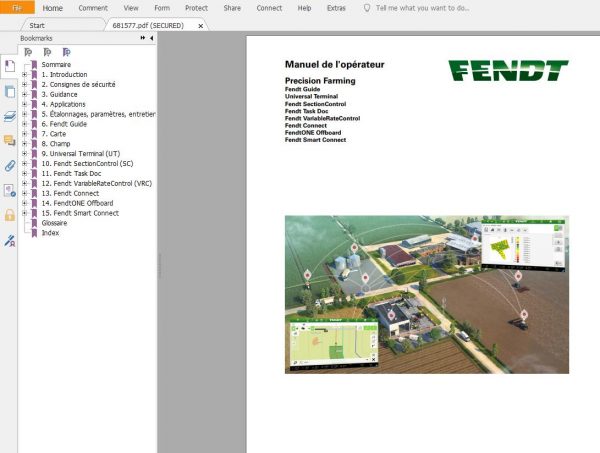Image resolution: width=600 pixels, height=453 pixels.
Task: Click the Precision Farming heading in document
Action: pos(320,81)
